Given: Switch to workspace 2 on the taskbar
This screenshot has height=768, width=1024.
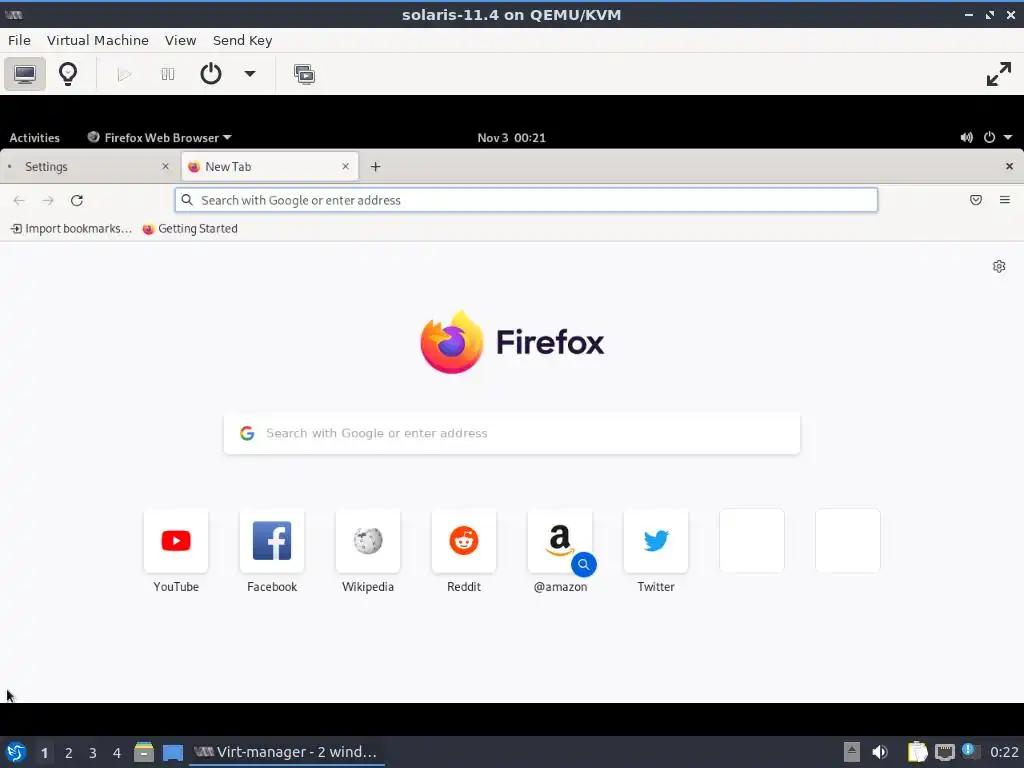Looking at the screenshot, I should pos(69,753).
